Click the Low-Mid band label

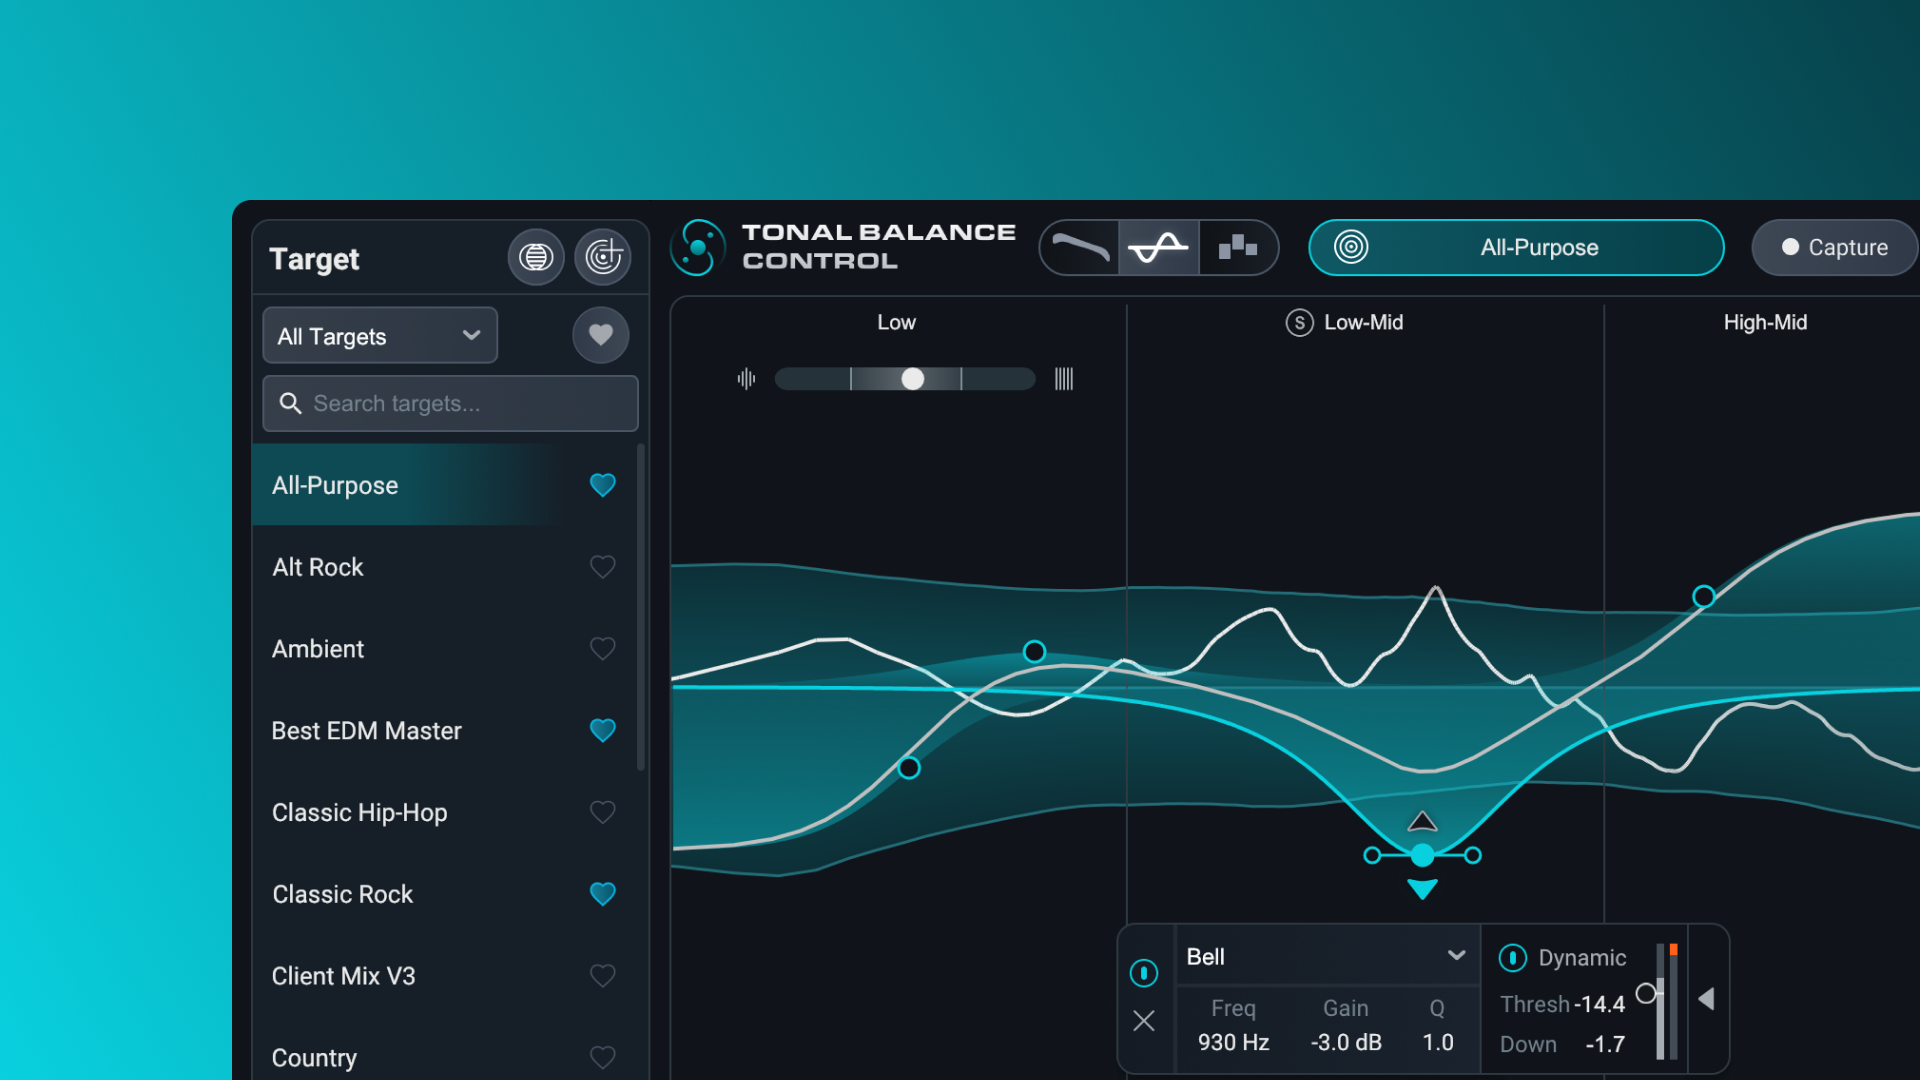[x=1364, y=322]
